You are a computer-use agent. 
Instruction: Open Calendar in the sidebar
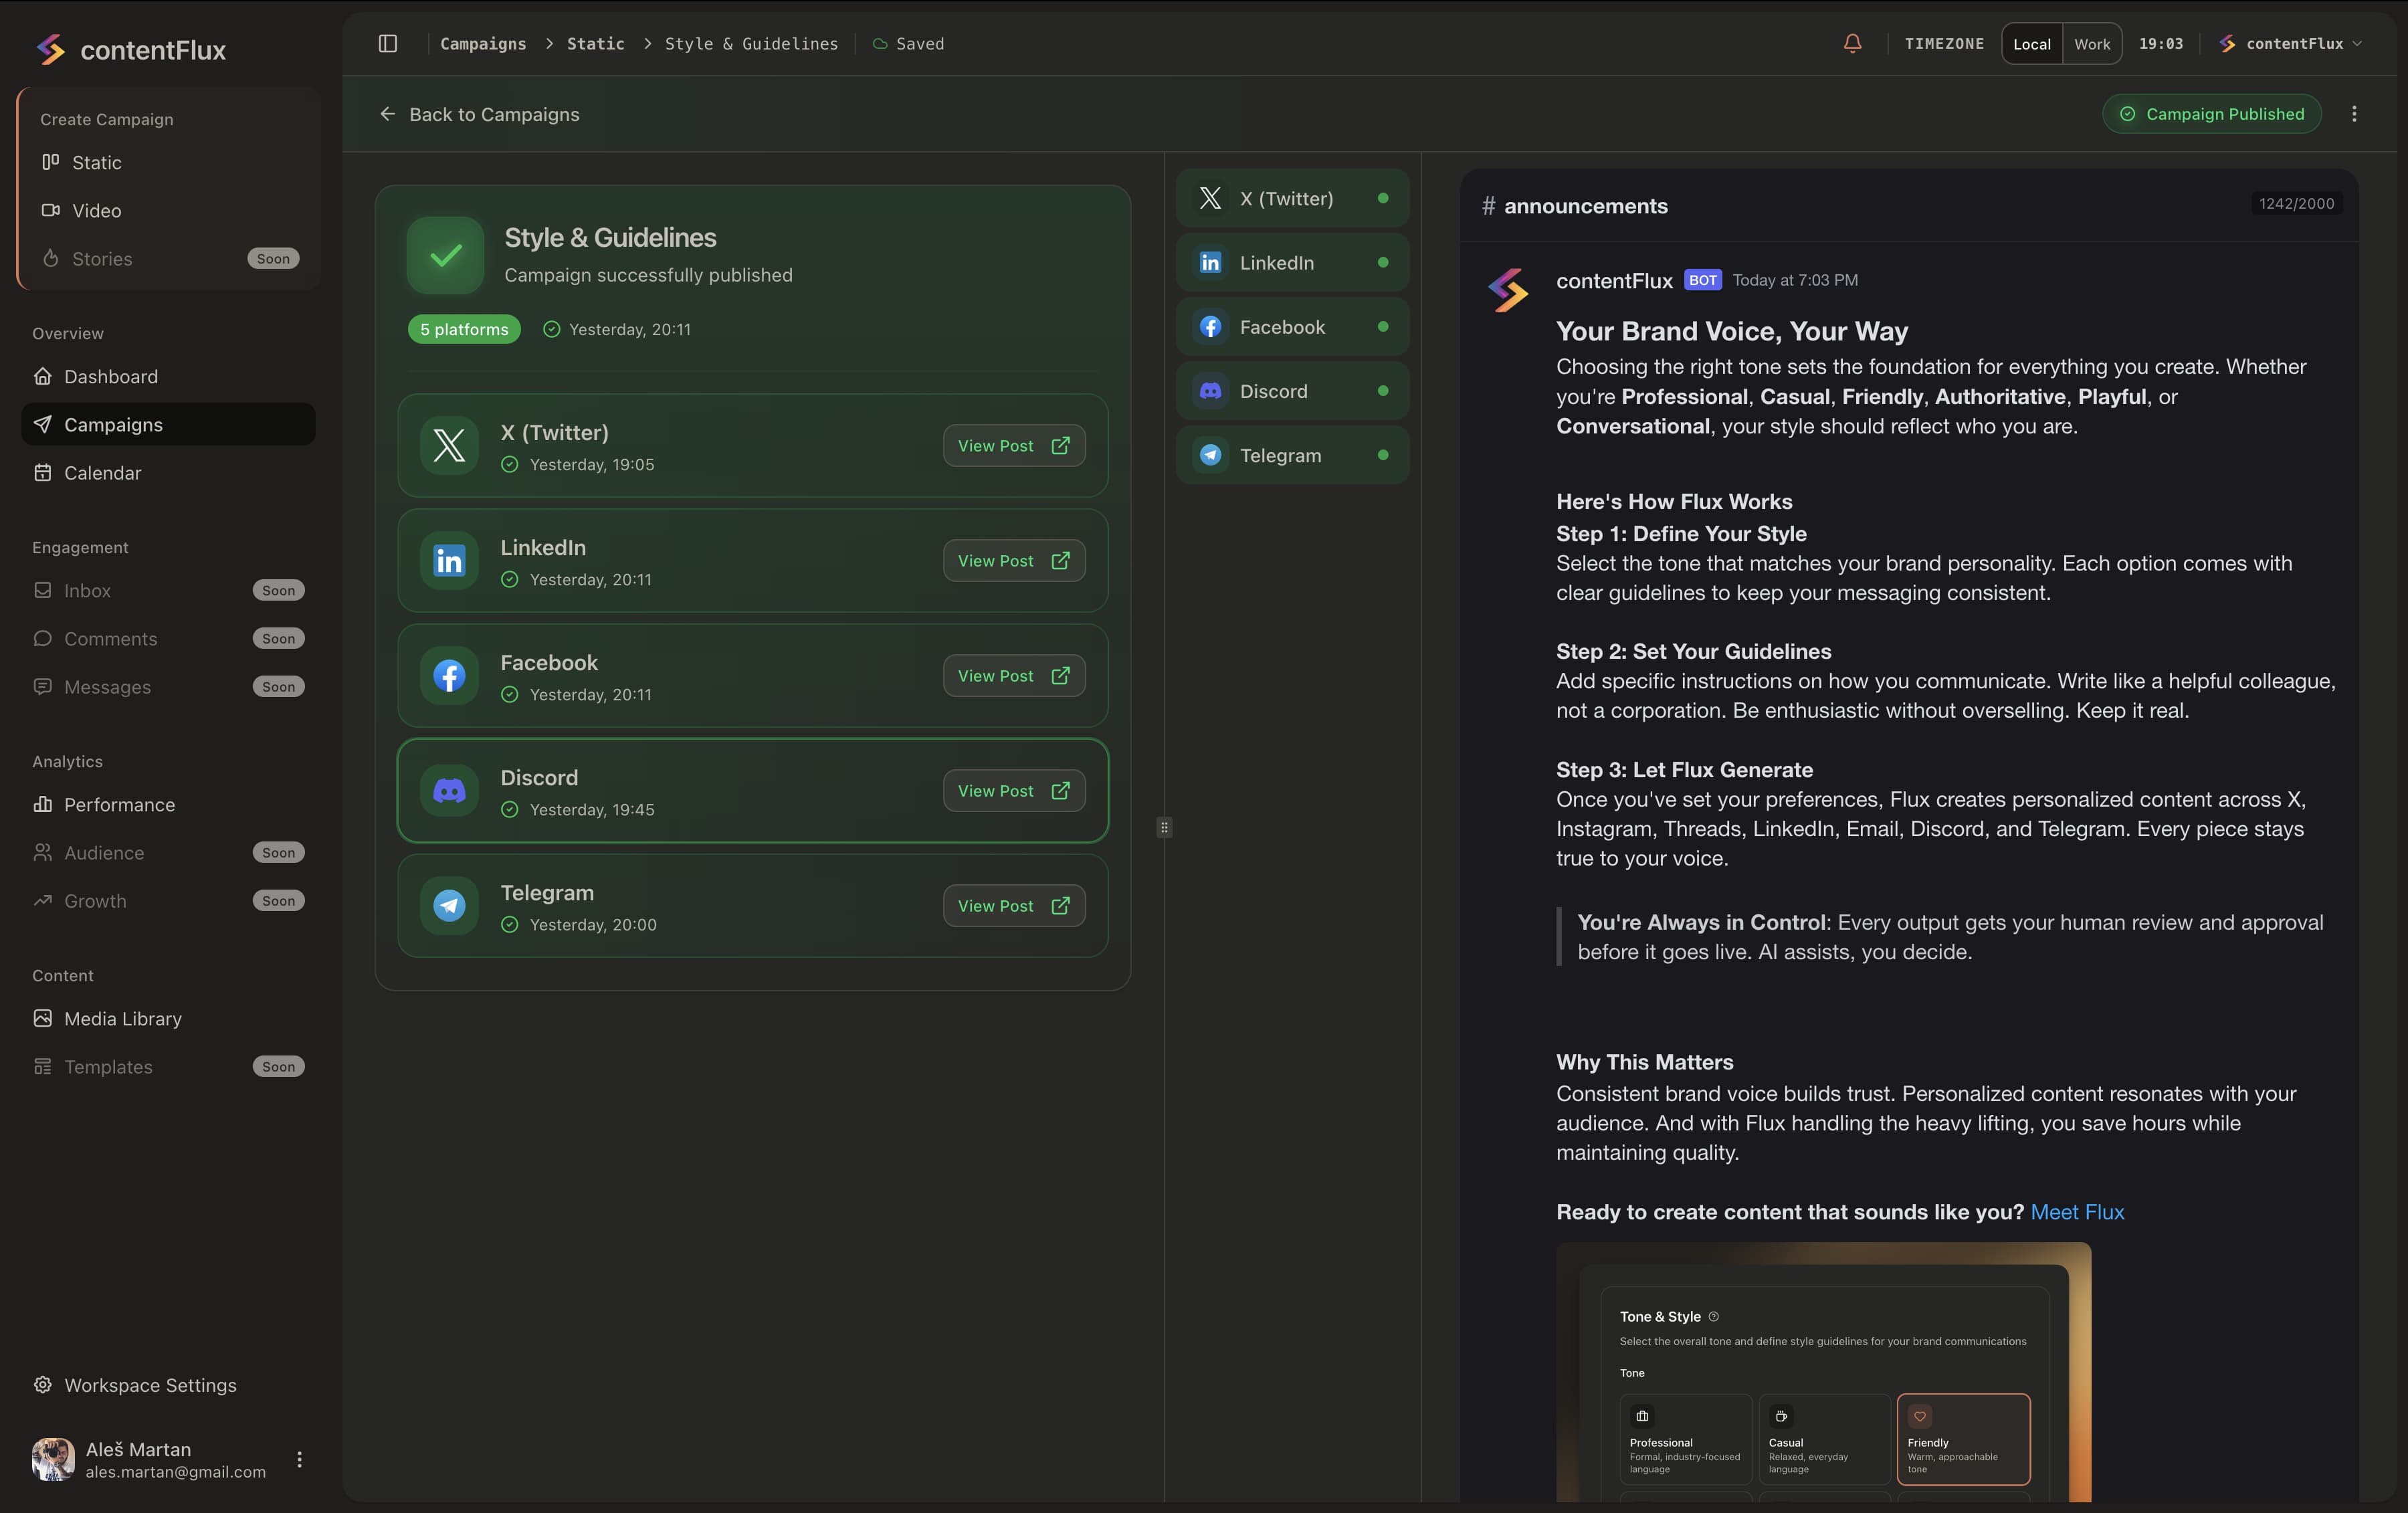102,473
